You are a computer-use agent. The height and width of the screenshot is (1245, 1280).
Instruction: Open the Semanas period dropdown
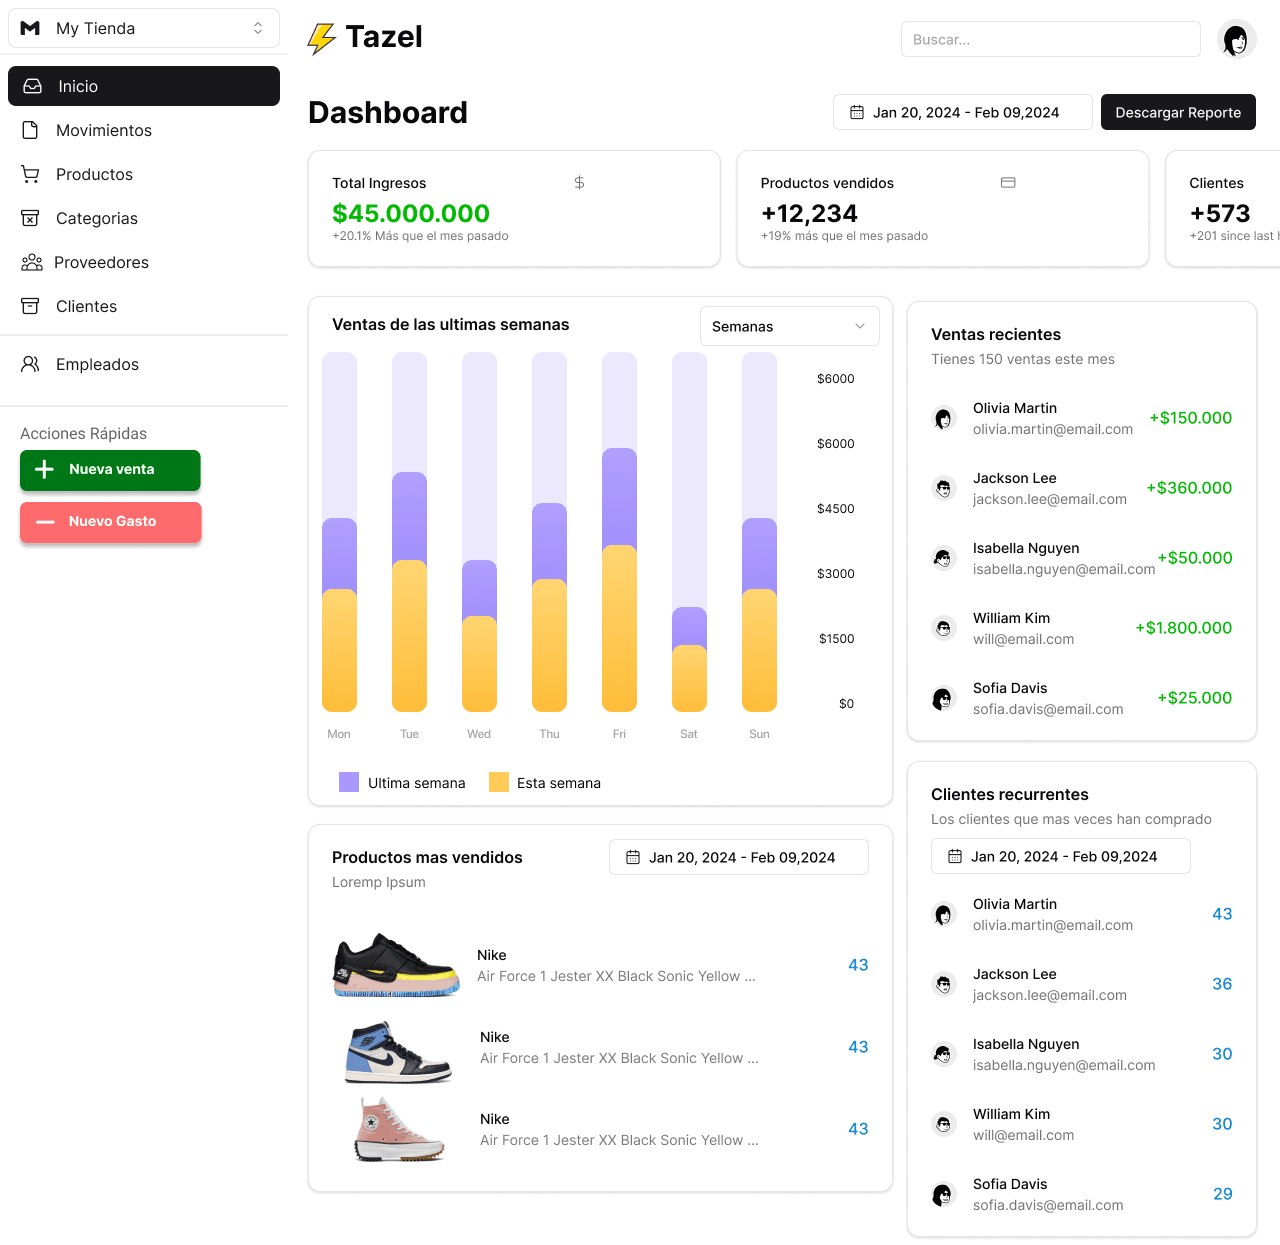[x=790, y=326]
